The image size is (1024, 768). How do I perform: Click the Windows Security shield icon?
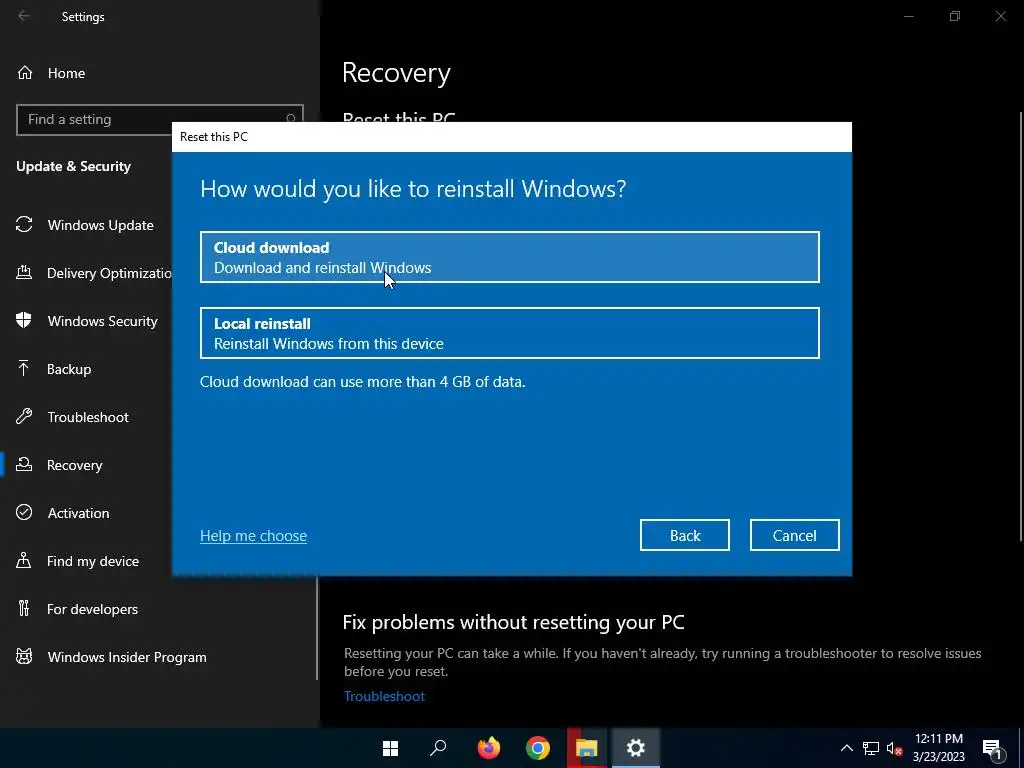(24, 321)
